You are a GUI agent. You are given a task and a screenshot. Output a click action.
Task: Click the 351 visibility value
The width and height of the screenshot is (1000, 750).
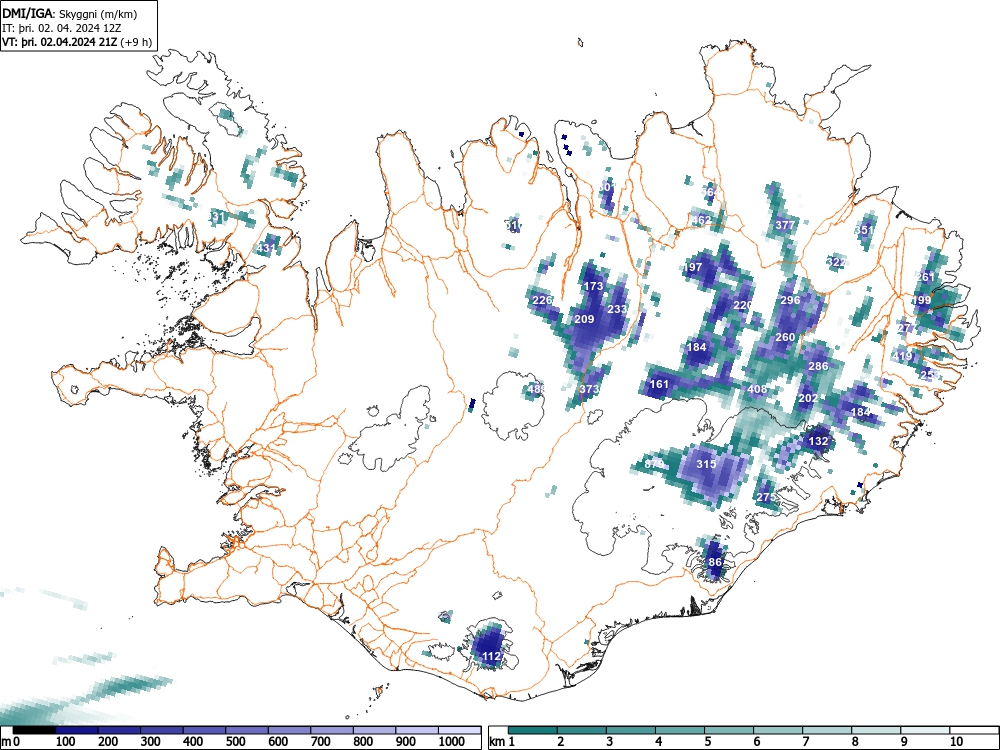click(x=864, y=230)
